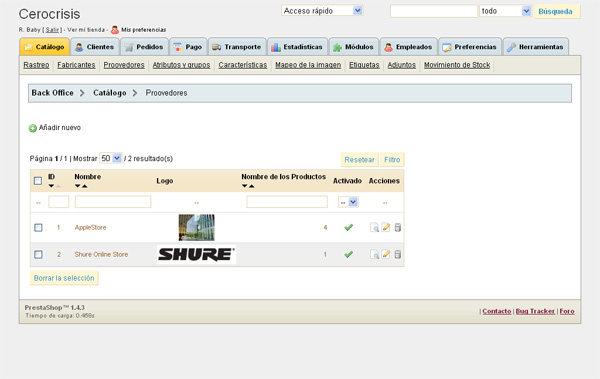Open the Pago tab
The width and height of the screenshot is (600, 379).
pyautogui.click(x=188, y=47)
